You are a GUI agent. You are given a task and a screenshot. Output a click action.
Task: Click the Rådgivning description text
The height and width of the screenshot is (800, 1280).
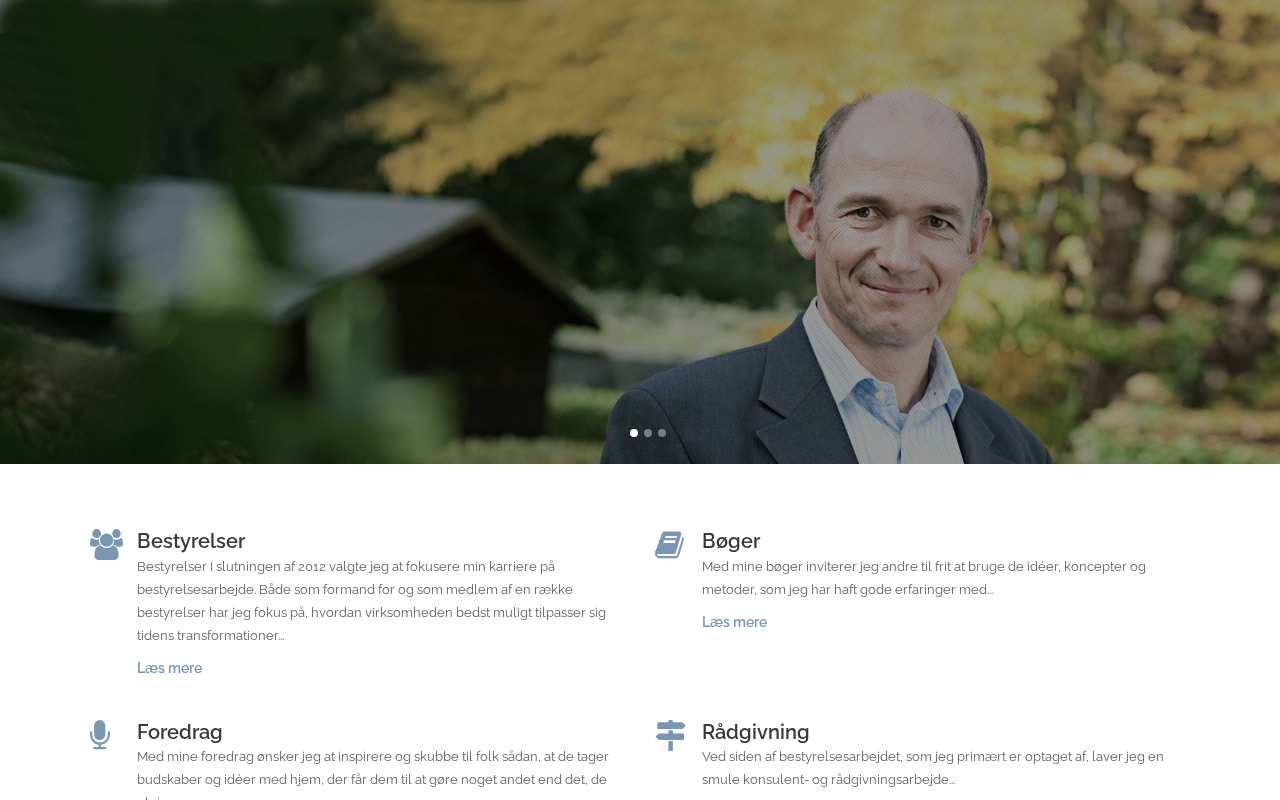[933, 768]
